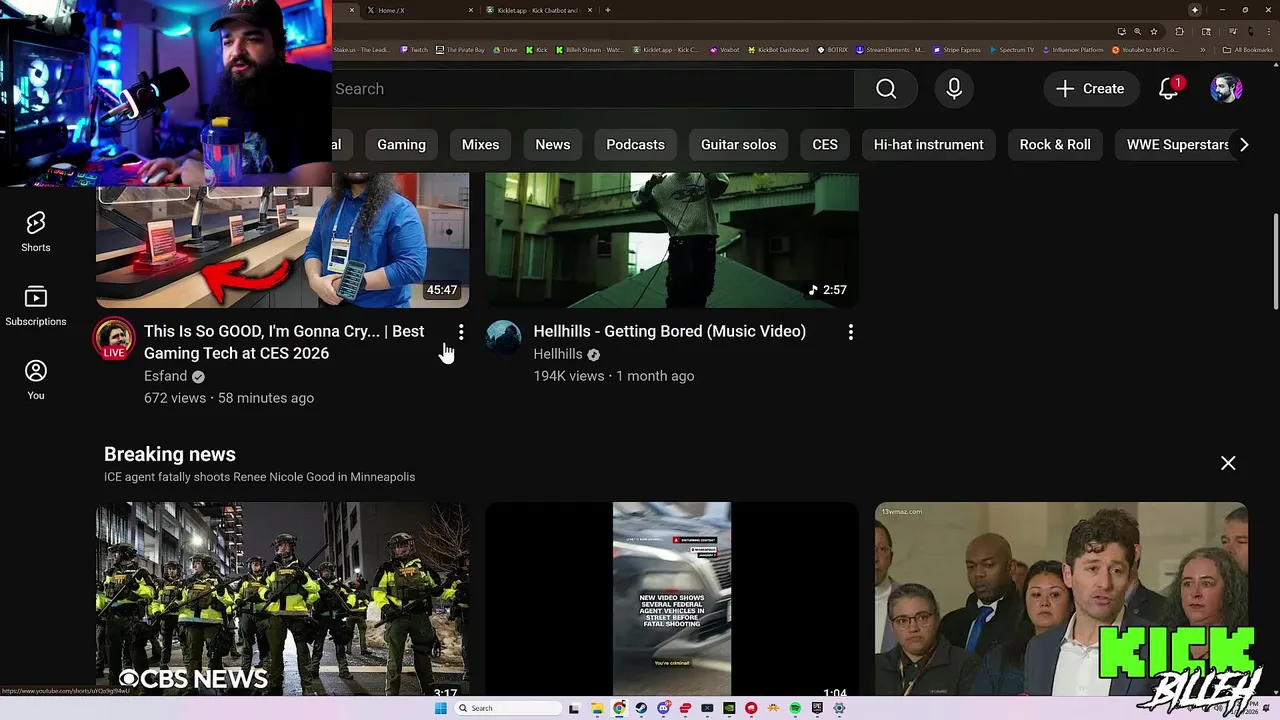
Task: Open the Windows Start menu
Action: (x=440, y=708)
